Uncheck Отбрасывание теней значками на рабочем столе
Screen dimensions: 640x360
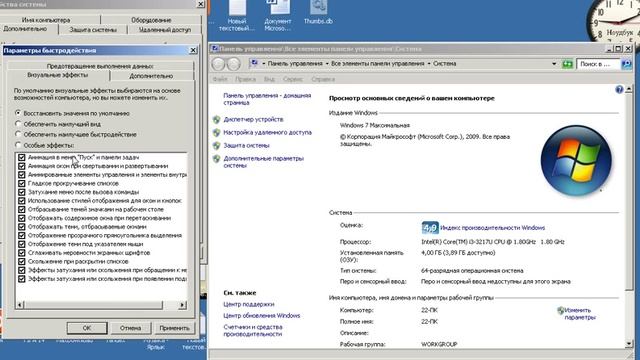(22, 209)
